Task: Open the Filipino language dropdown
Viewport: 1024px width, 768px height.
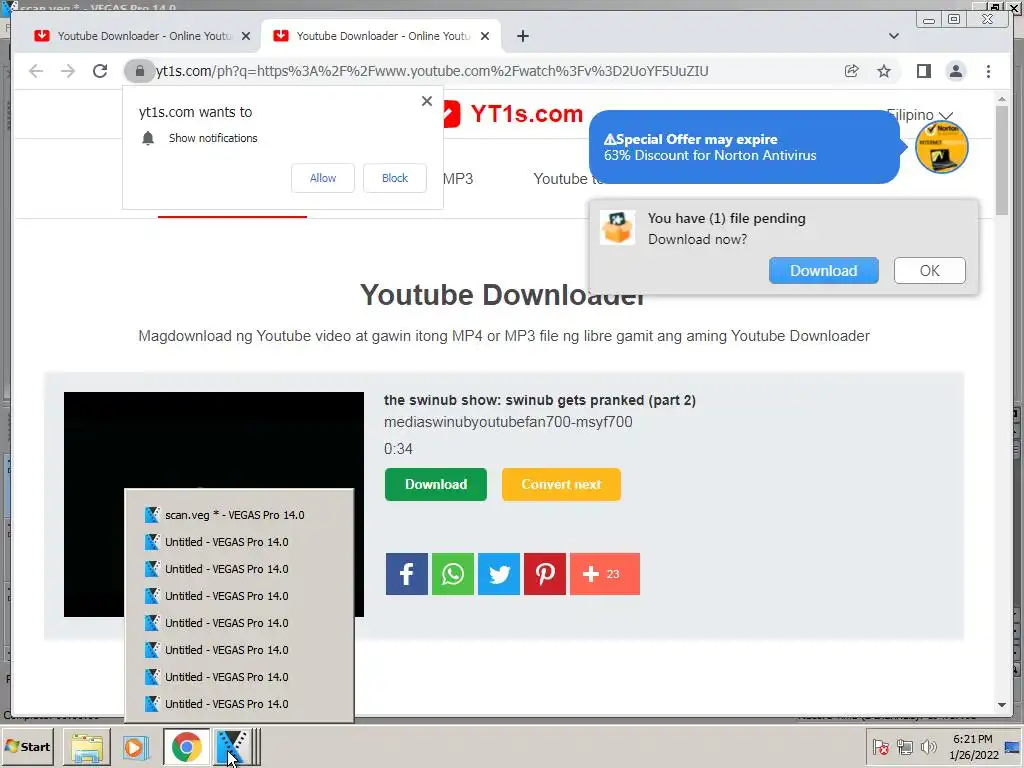Action: 920,115
